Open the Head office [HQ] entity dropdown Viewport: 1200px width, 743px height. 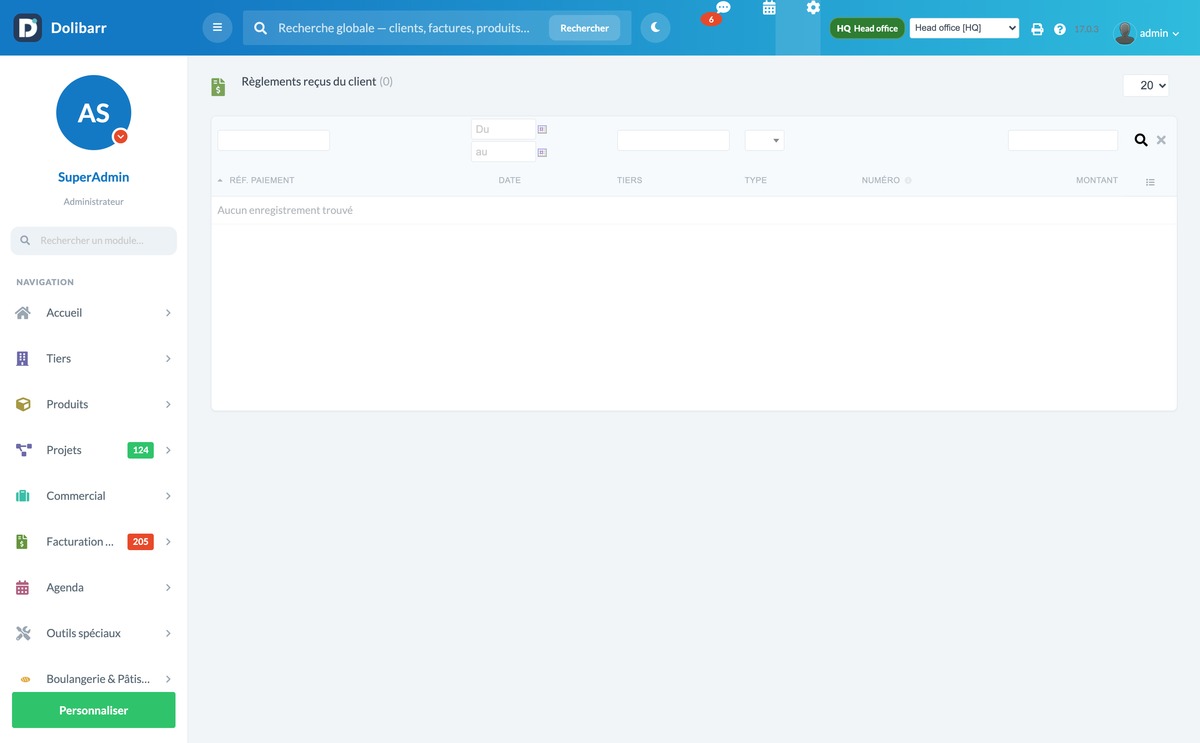point(964,28)
